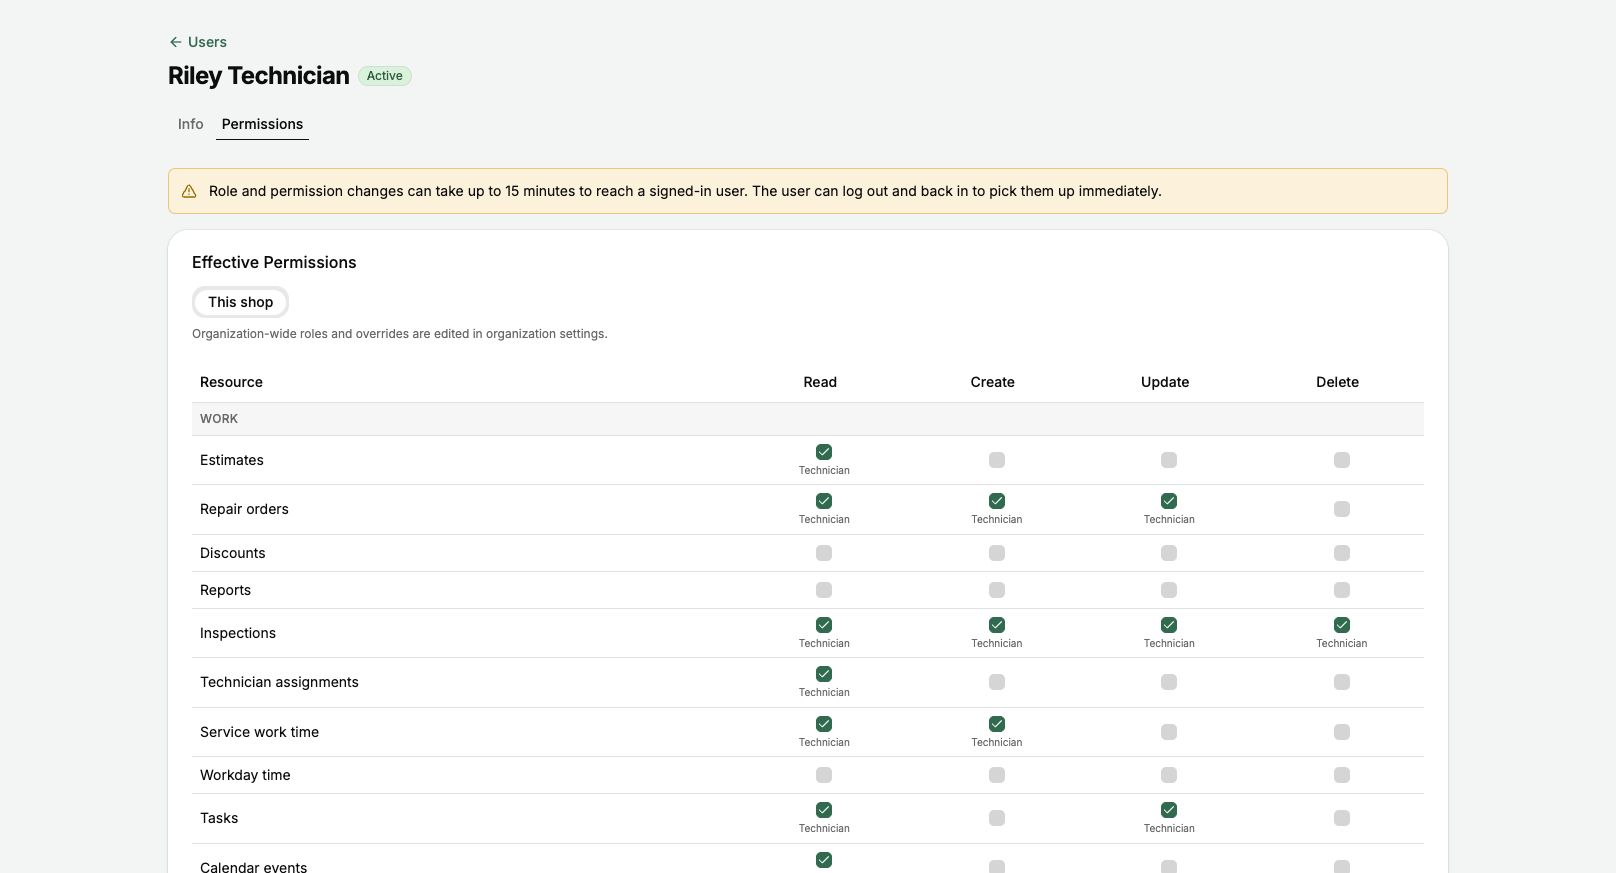Screen dimensions: 1616x873
Task: Click the Effective Permissions heading
Action: point(274,262)
